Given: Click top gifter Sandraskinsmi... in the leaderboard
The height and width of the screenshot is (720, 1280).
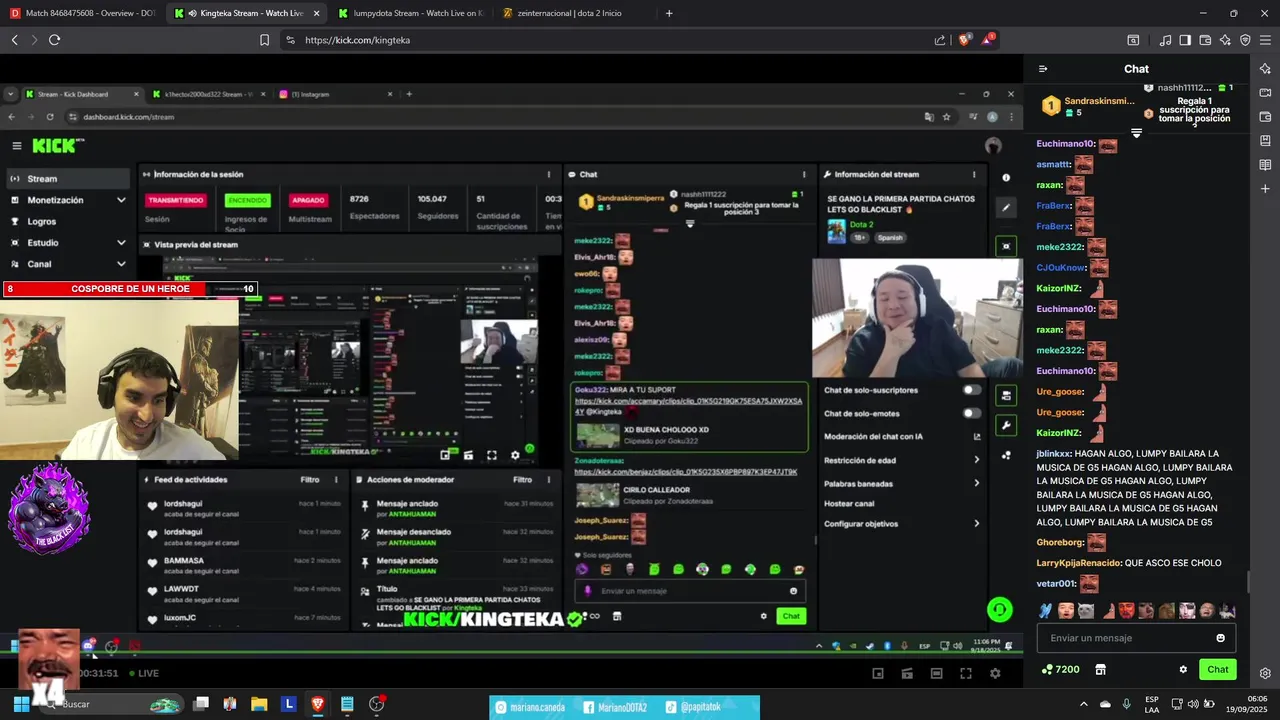Looking at the screenshot, I should pos(1098,101).
